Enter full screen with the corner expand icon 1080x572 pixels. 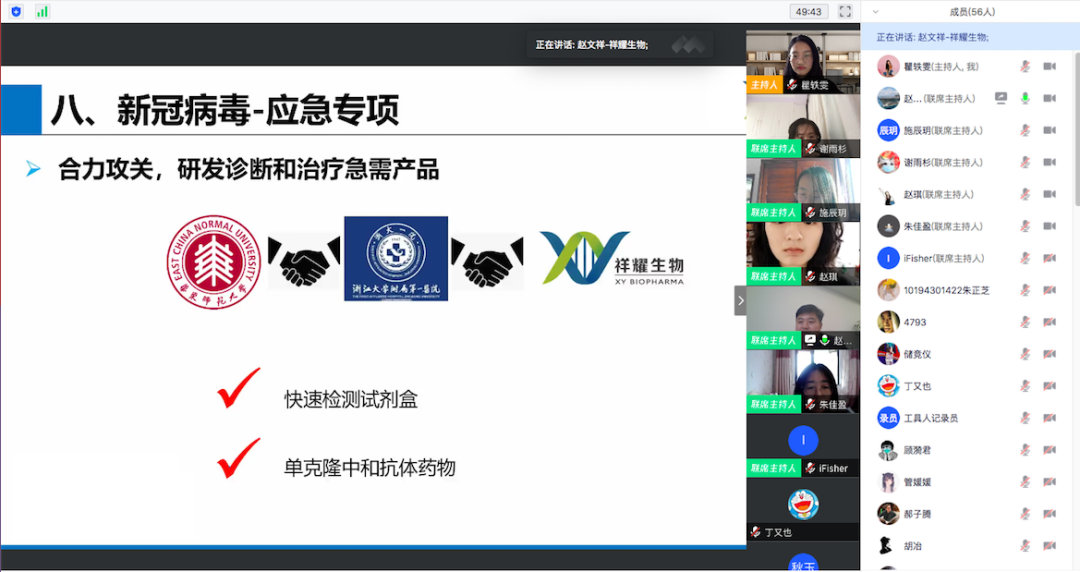(845, 12)
